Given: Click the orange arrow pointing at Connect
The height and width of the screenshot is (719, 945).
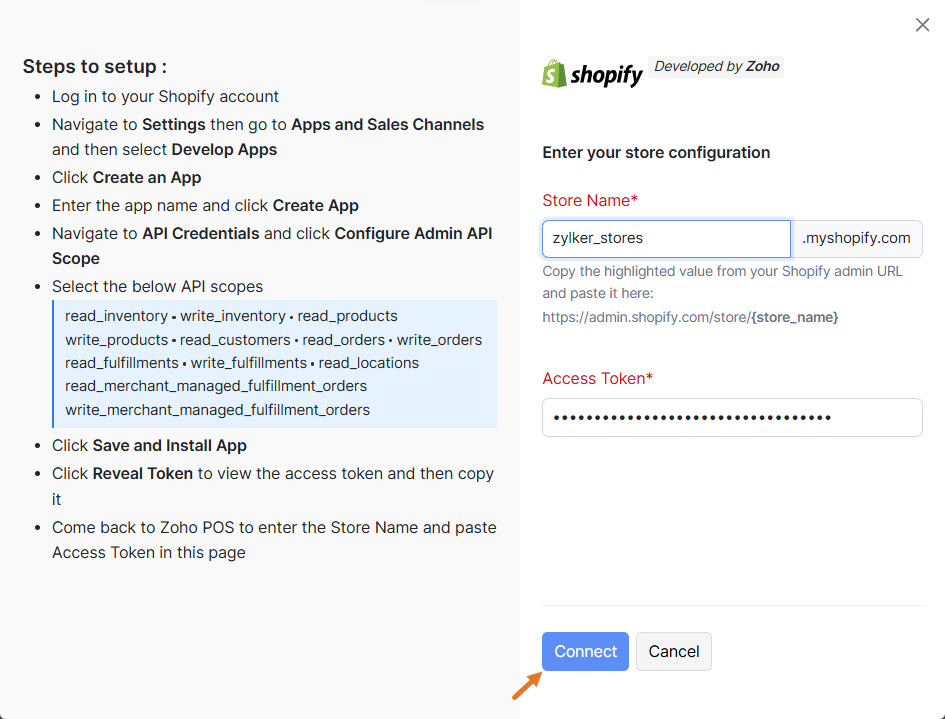Looking at the screenshot, I should click(526, 685).
